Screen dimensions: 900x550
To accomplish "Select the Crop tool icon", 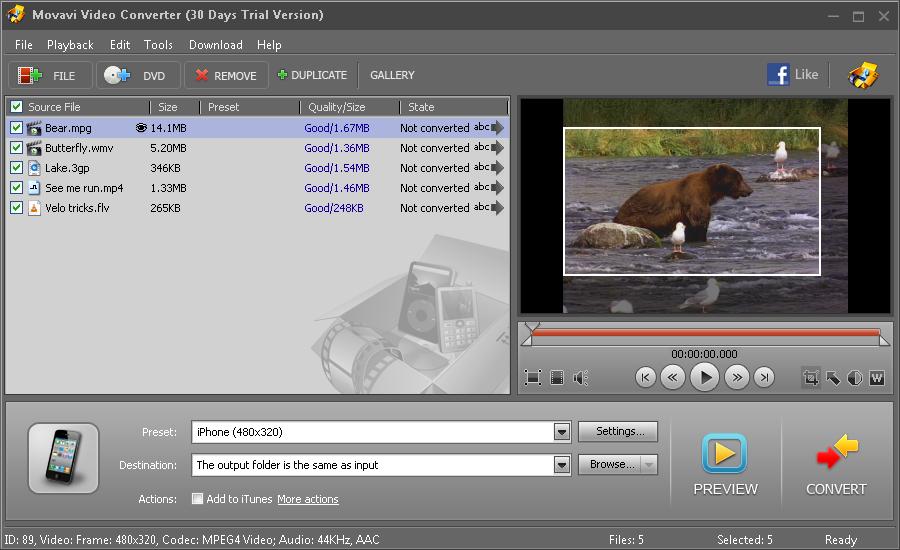I will 810,377.
